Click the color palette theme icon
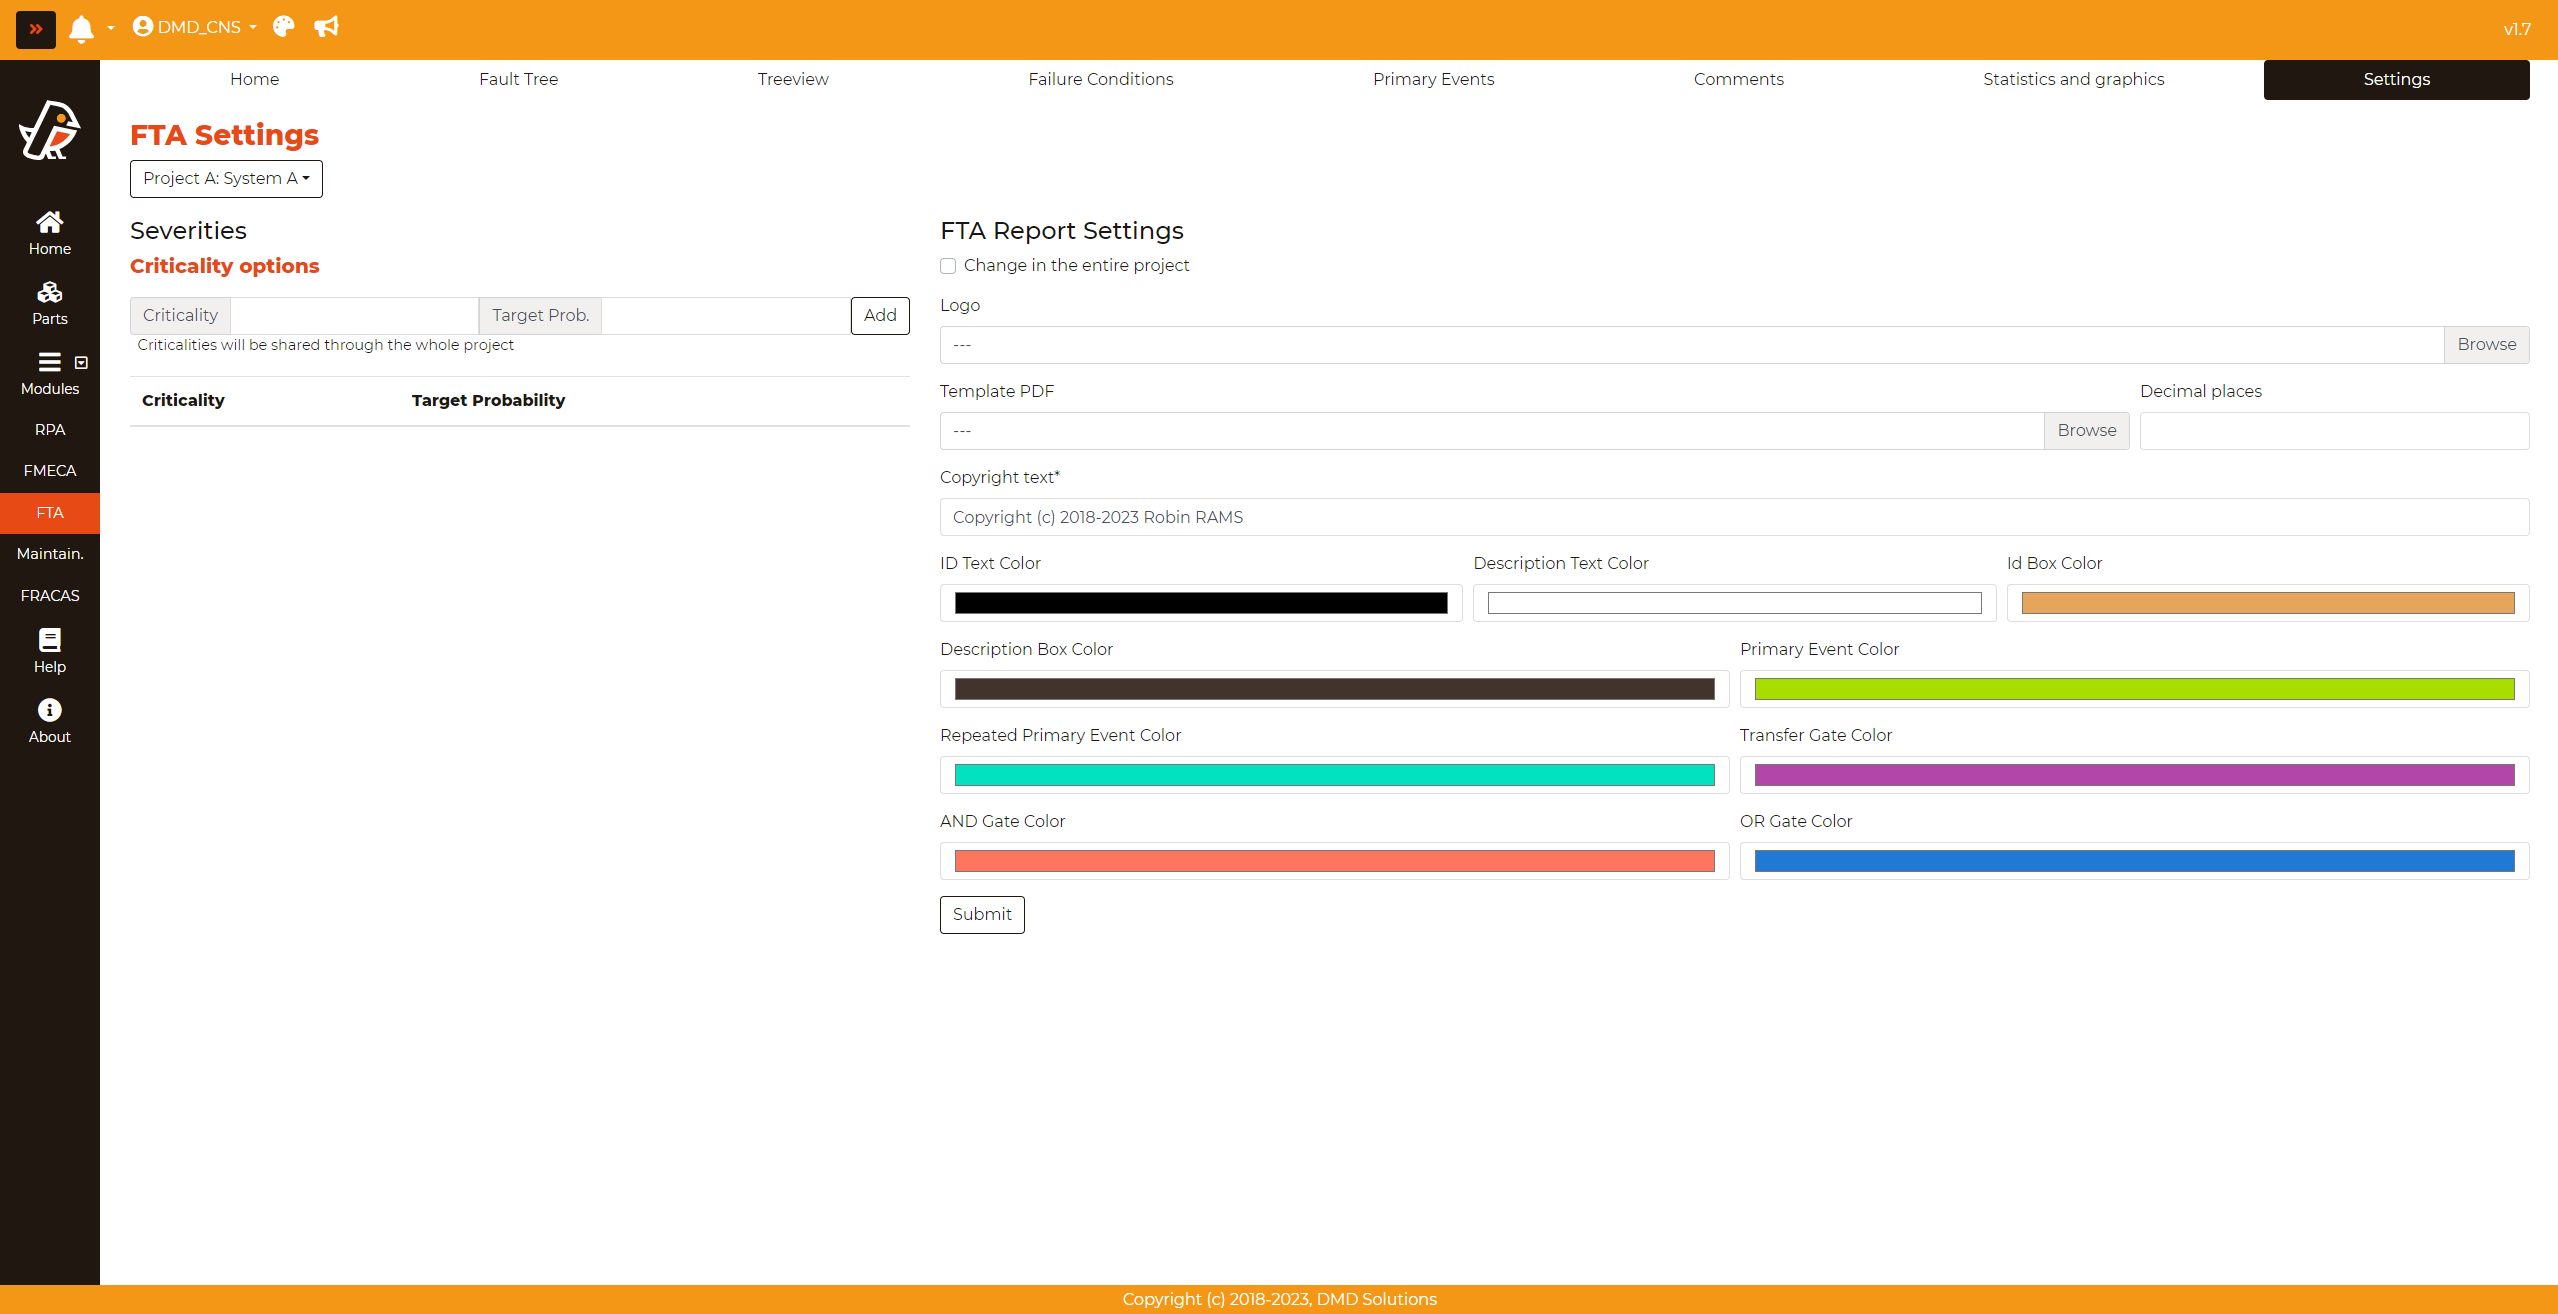 tap(284, 27)
